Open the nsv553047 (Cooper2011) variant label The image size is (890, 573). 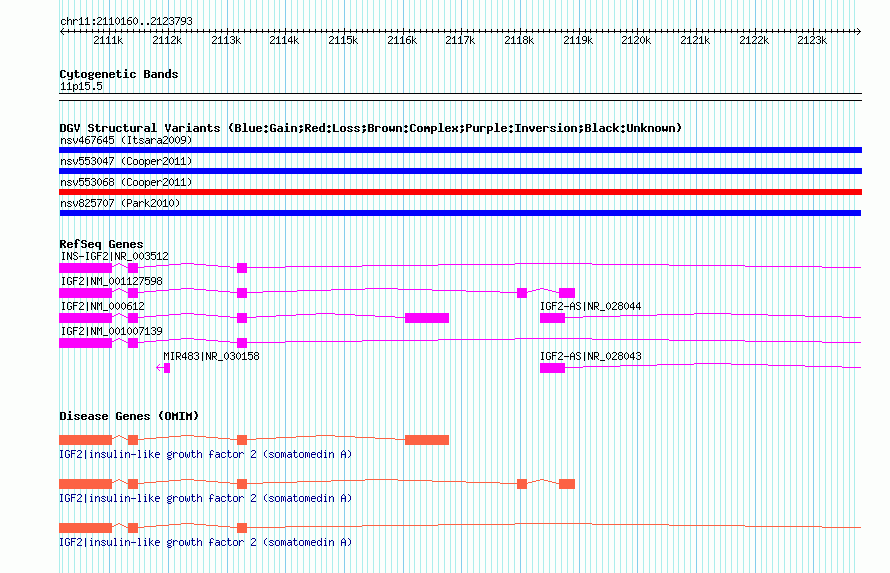click(x=126, y=161)
